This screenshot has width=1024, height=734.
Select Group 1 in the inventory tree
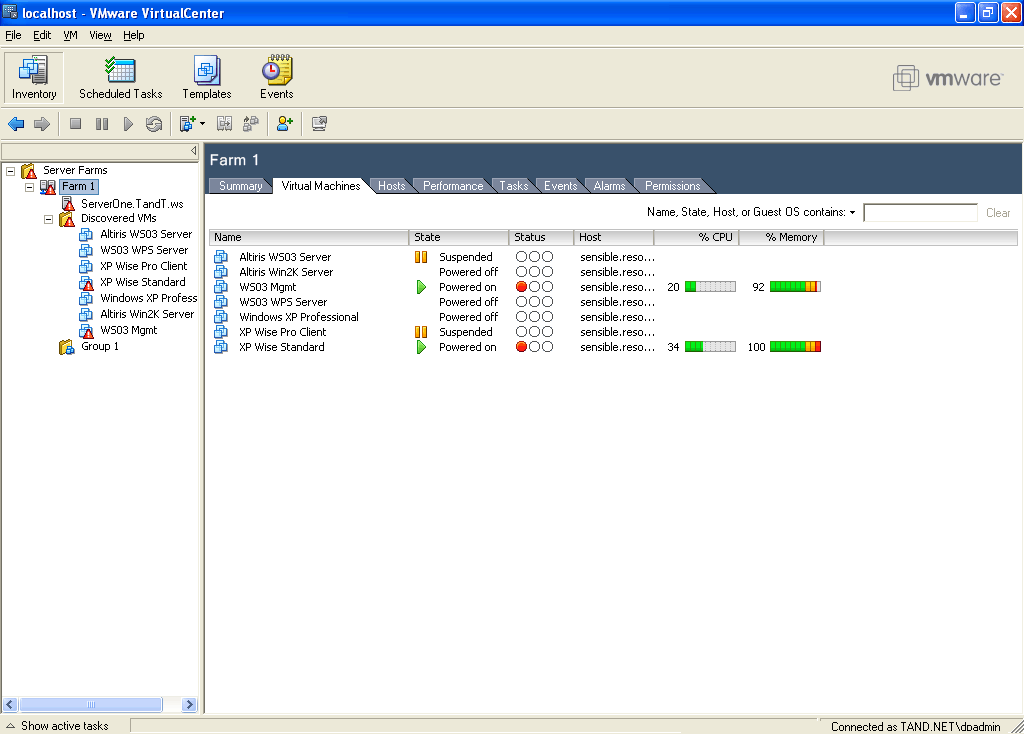pos(100,347)
